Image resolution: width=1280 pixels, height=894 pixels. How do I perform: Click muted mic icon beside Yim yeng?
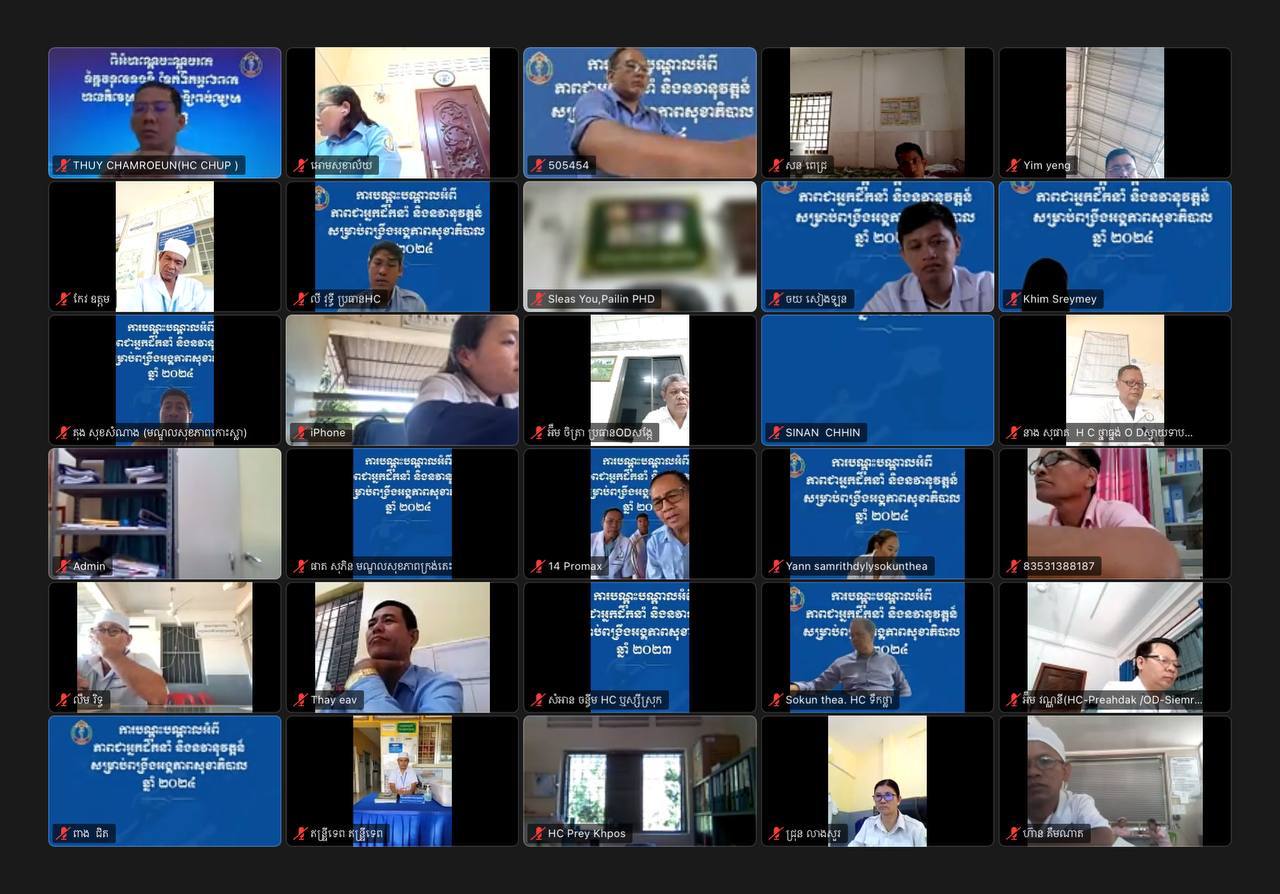click(x=1013, y=166)
